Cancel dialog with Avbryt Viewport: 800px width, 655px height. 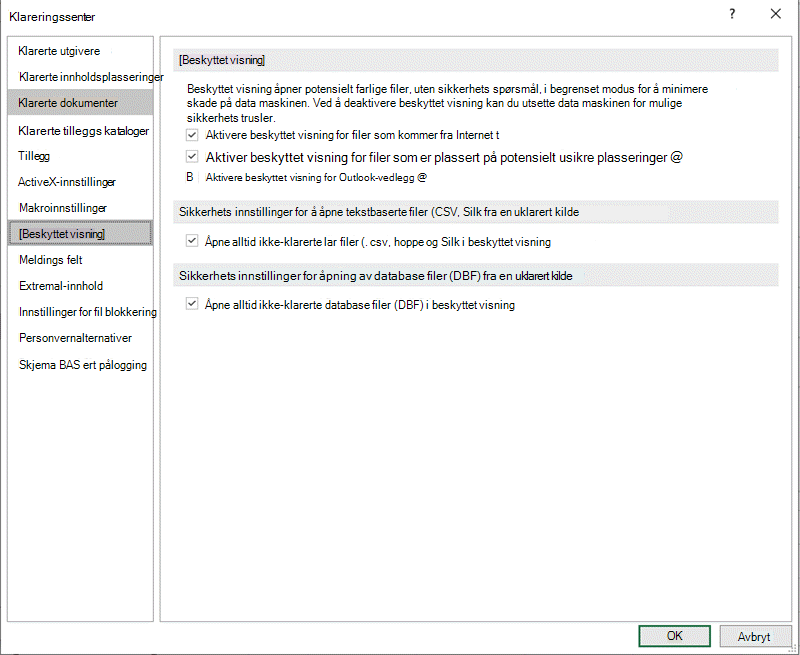755,637
